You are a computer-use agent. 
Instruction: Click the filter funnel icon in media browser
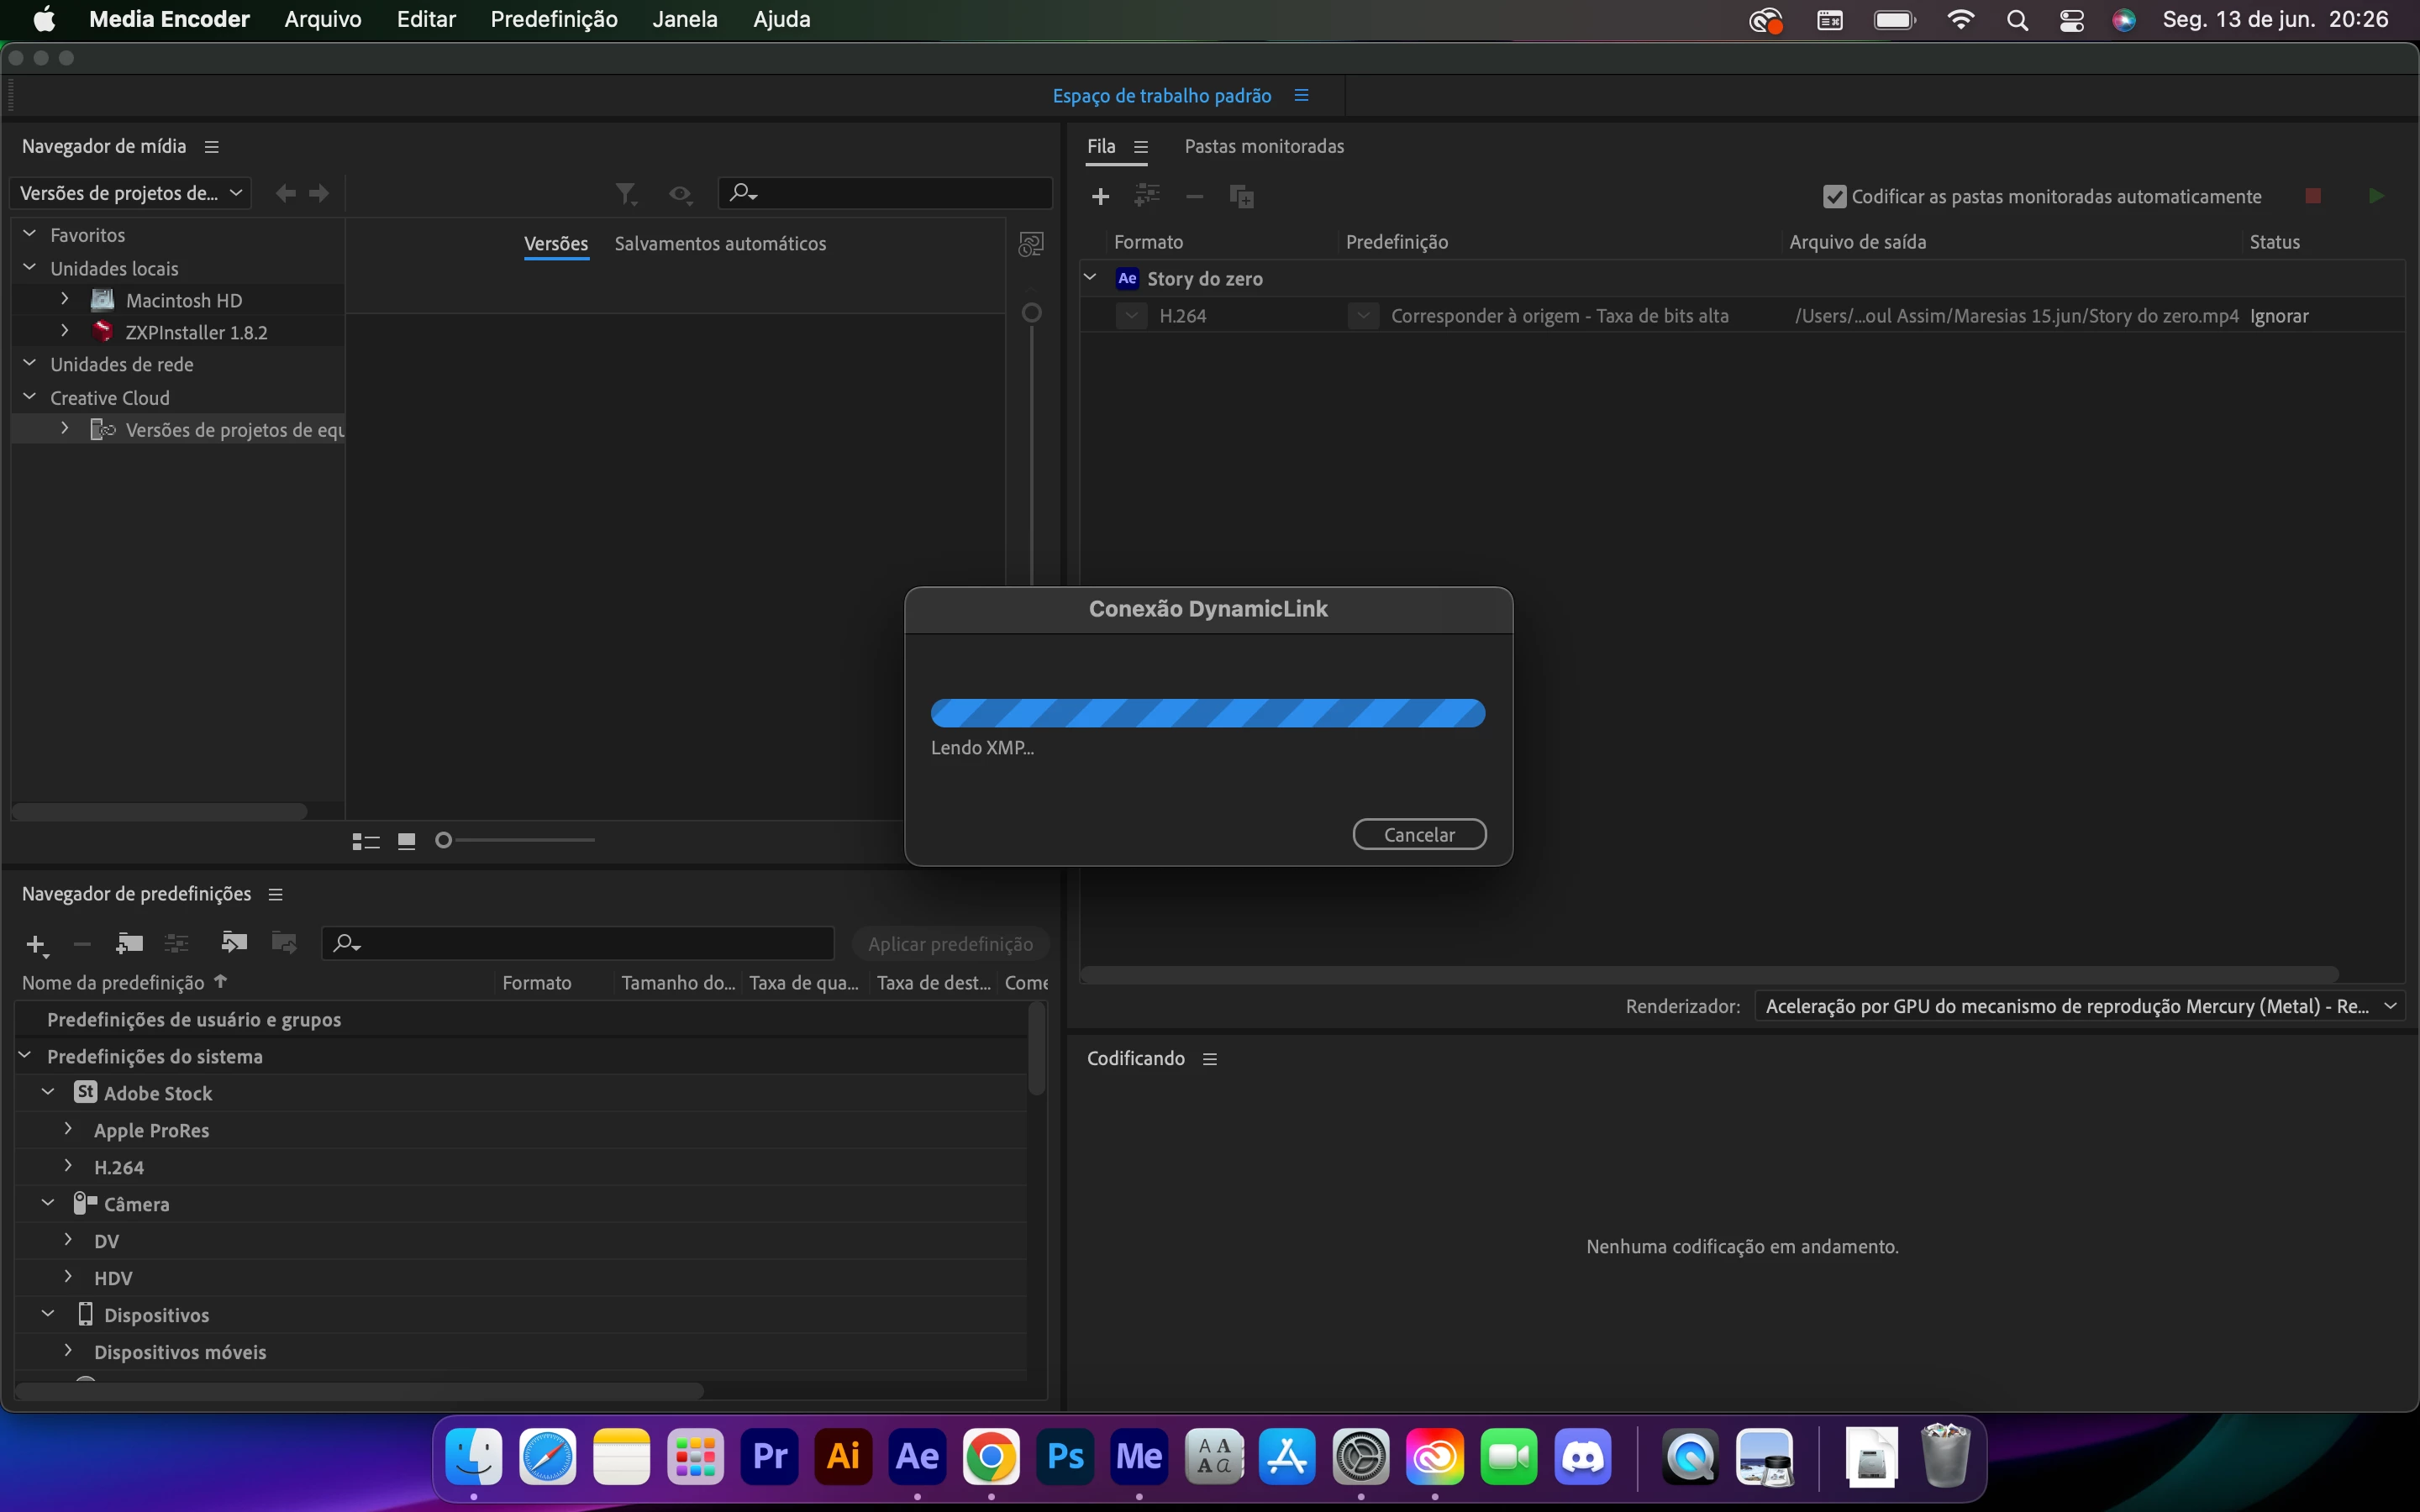pyautogui.click(x=626, y=193)
